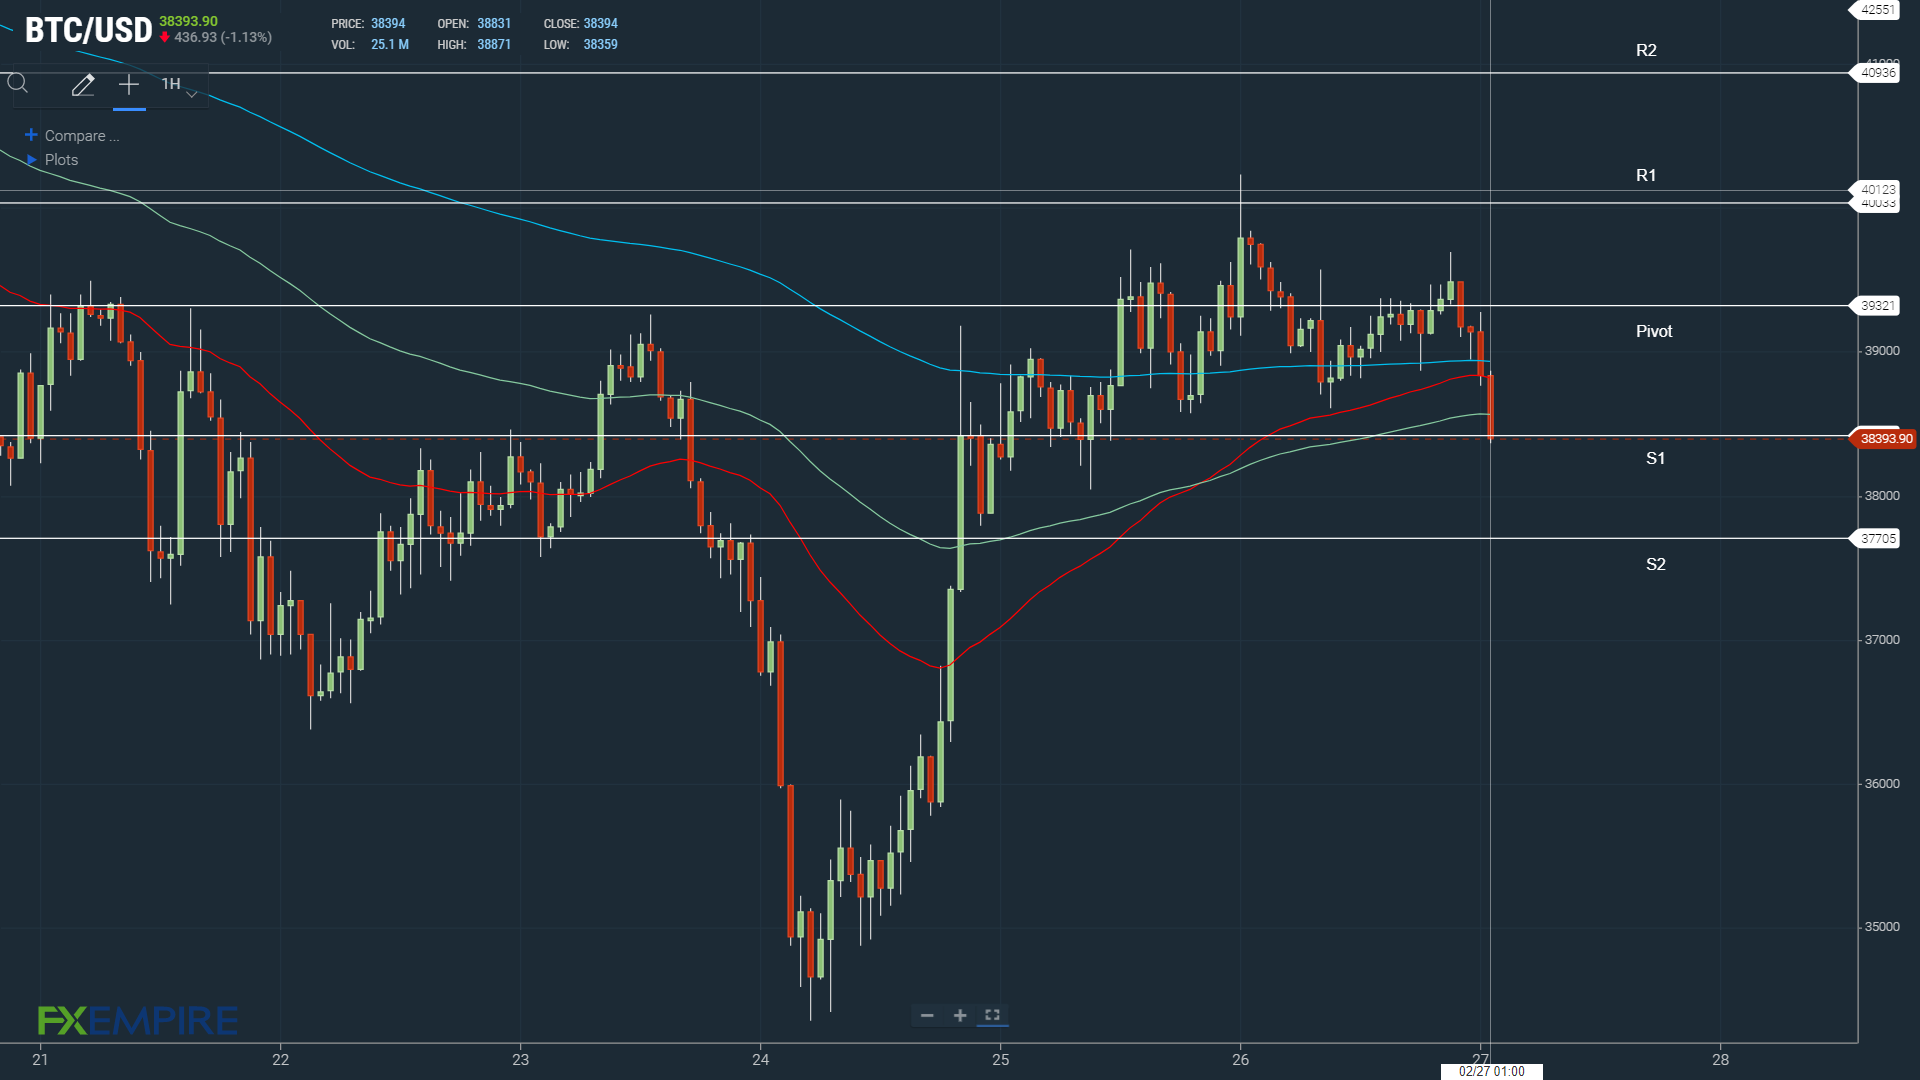Viewport: 1920px width, 1080px height.
Task: Open the Compare symbols option
Action: 82,136
